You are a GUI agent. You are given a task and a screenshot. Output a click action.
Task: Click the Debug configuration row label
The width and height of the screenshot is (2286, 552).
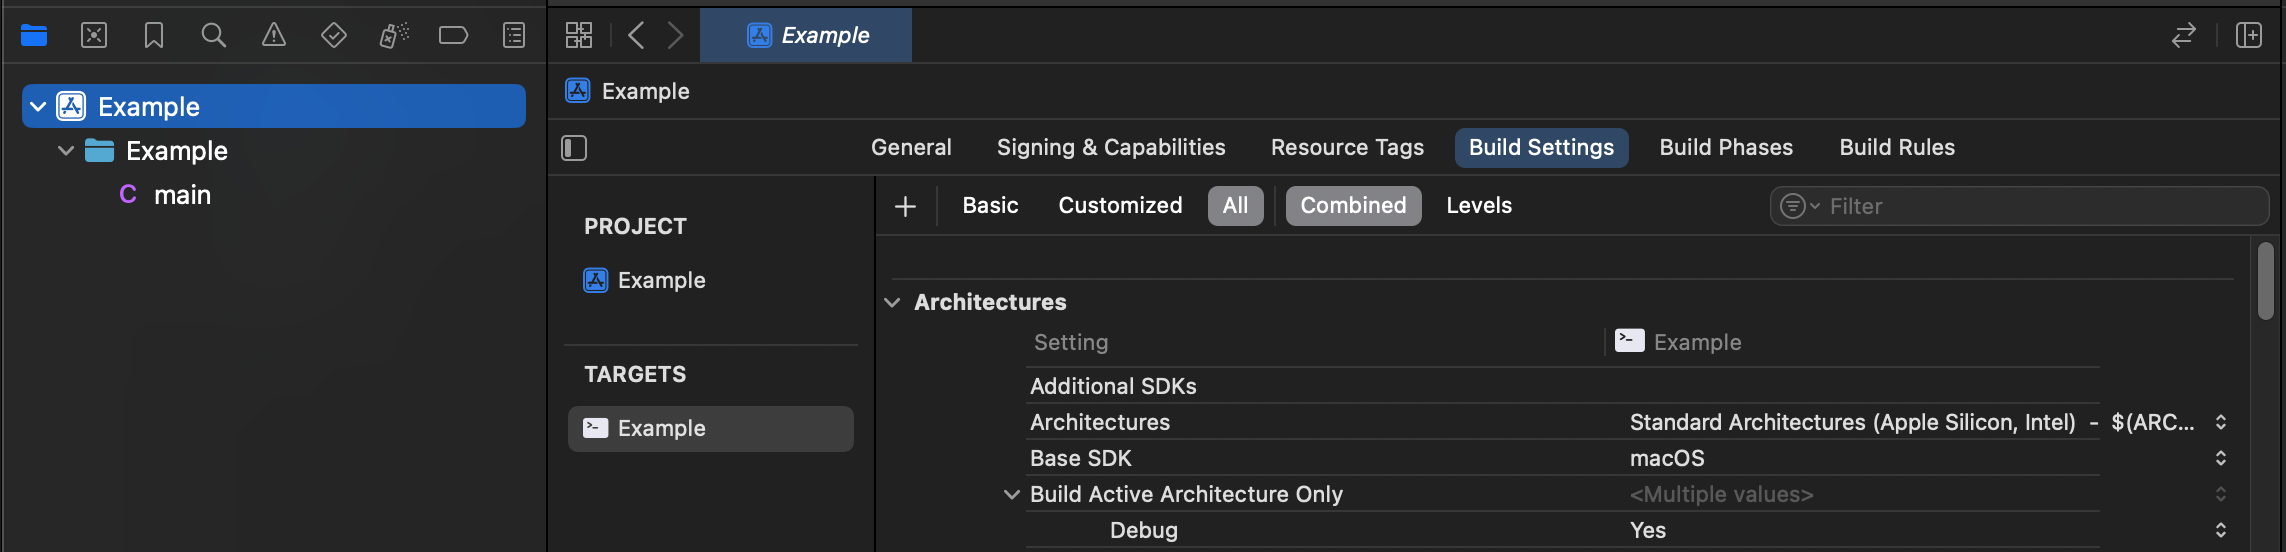tap(1144, 530)
